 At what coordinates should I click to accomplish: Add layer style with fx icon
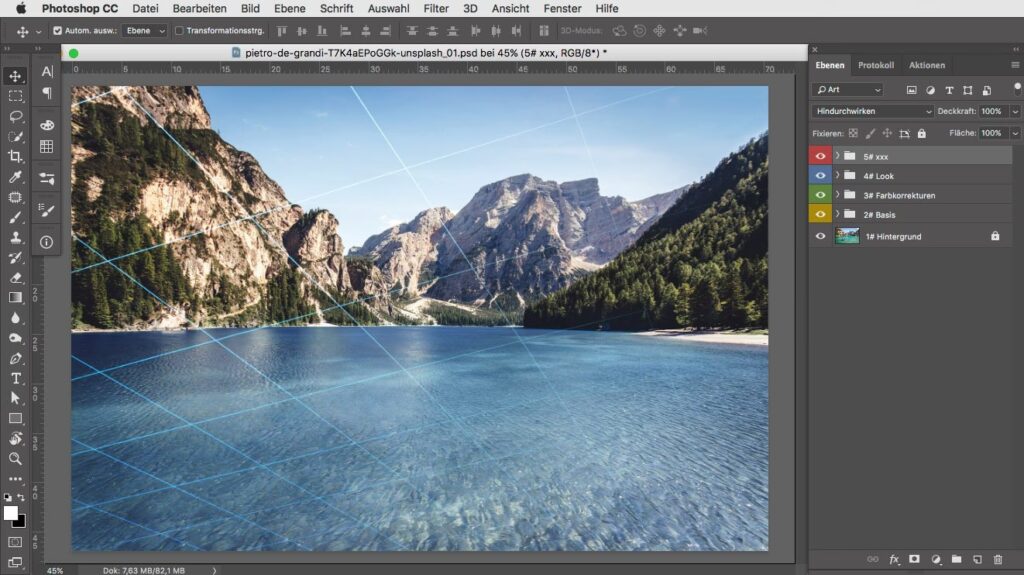894,559
